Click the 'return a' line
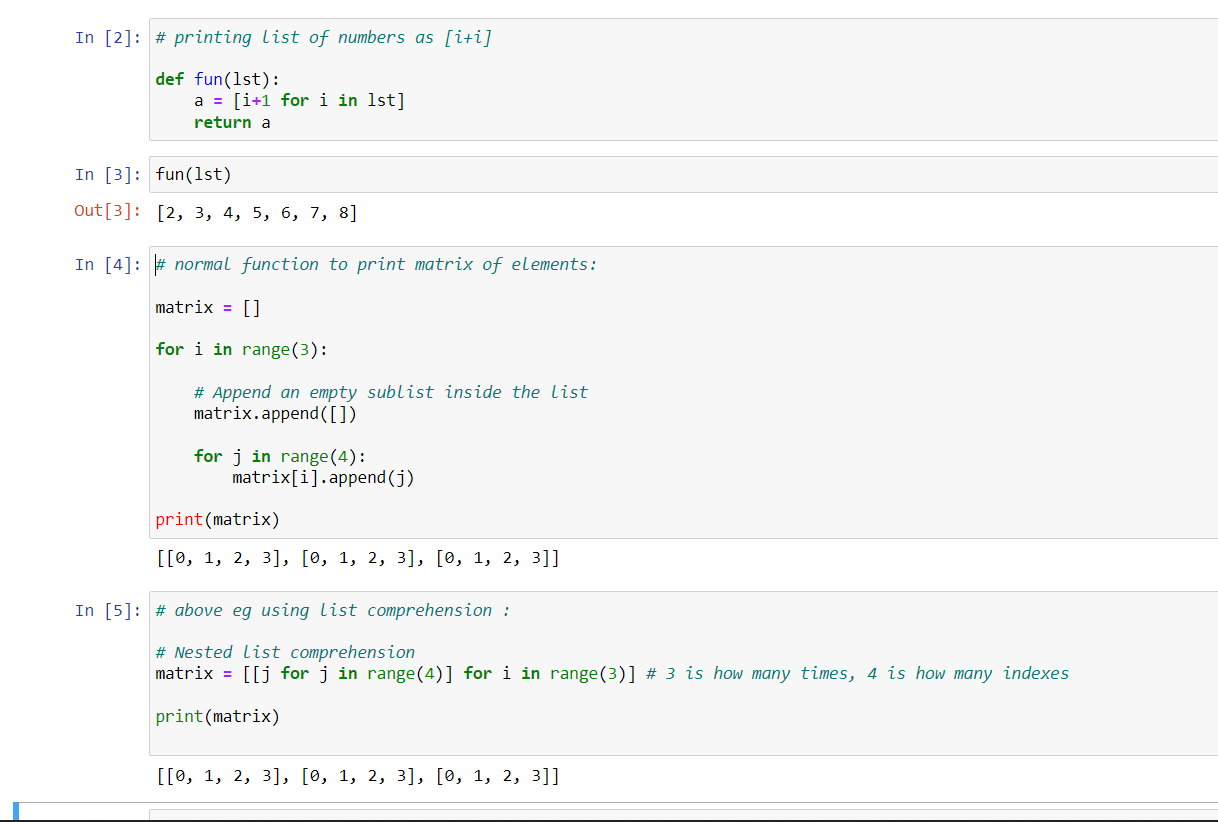Image resolution: width=1218 pixels, height=822 pixels. 232,122
